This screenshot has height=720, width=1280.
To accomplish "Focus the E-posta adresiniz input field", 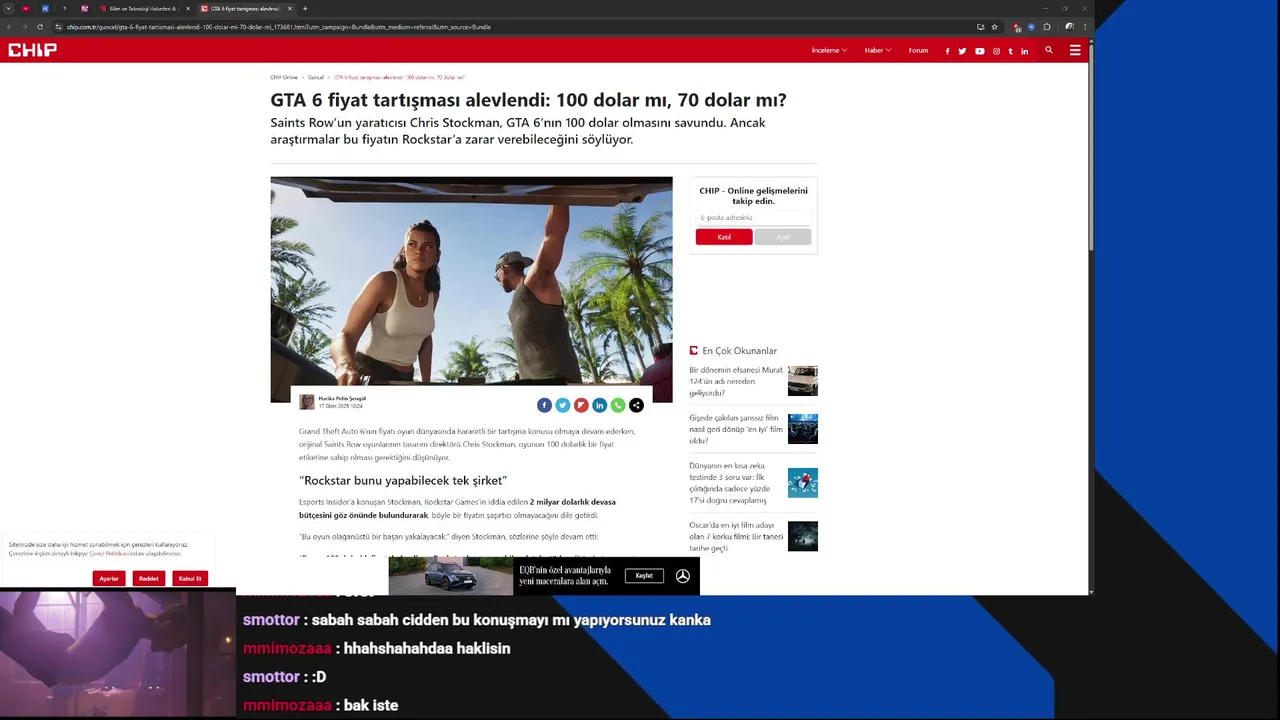I will (x=753, y=217).
